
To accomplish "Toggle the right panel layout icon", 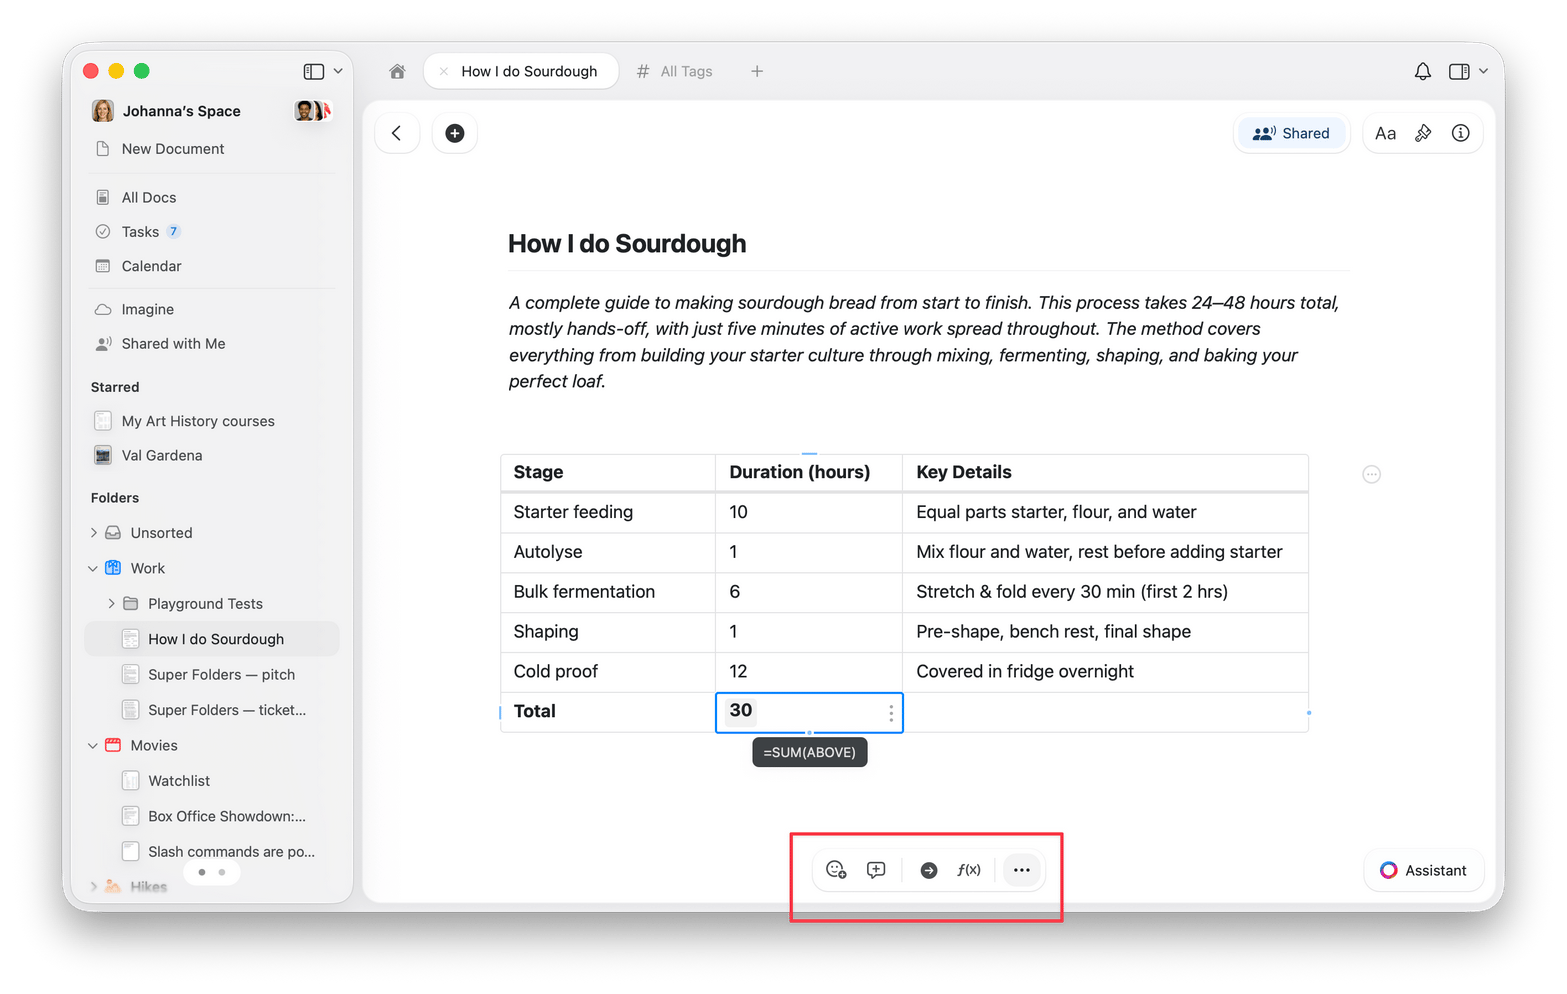I will pos(1459,71).
